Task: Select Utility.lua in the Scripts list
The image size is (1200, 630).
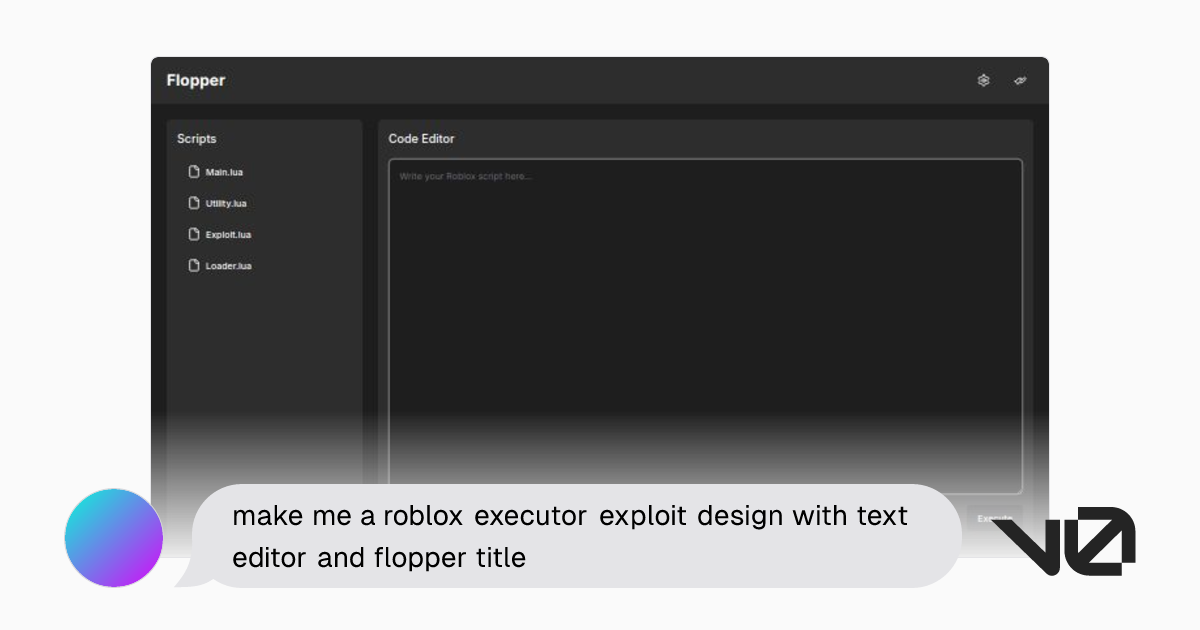Action: point(226,204)
